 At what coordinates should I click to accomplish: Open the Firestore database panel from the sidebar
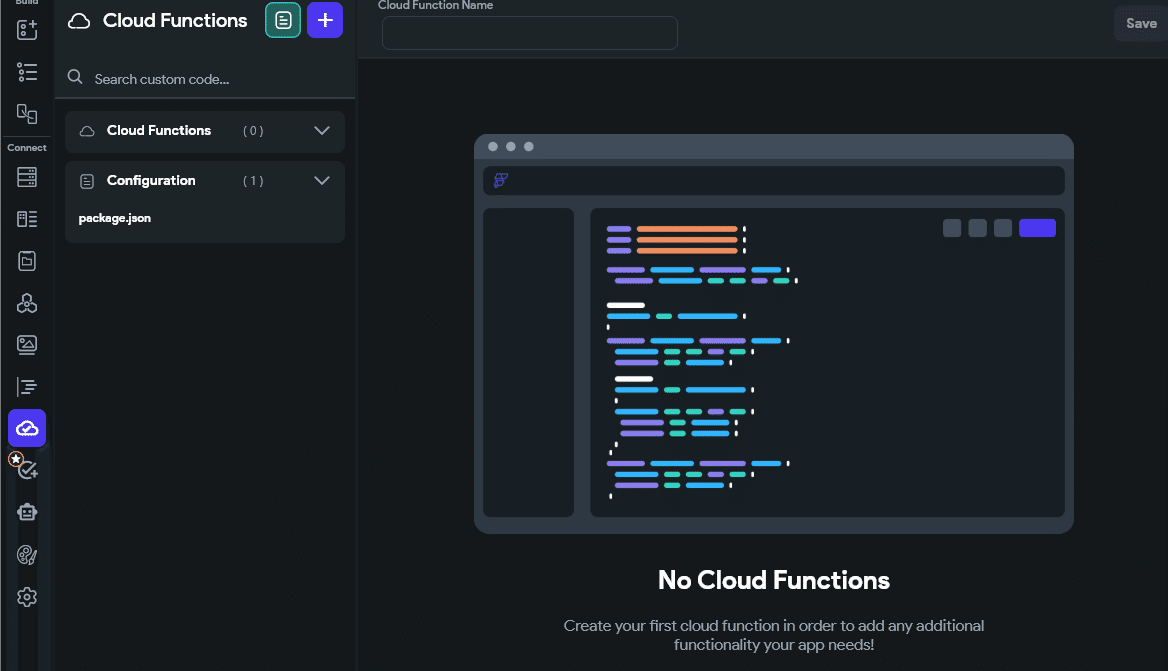[x=27, y=177]
